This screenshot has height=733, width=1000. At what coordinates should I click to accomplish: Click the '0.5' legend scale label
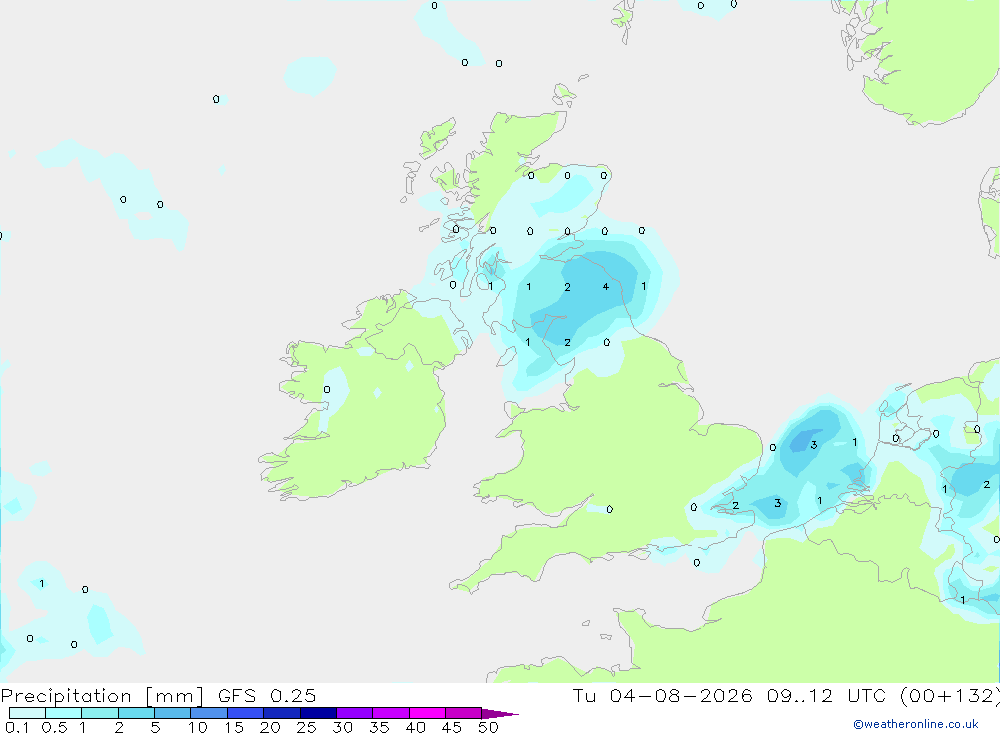point(54,727)
